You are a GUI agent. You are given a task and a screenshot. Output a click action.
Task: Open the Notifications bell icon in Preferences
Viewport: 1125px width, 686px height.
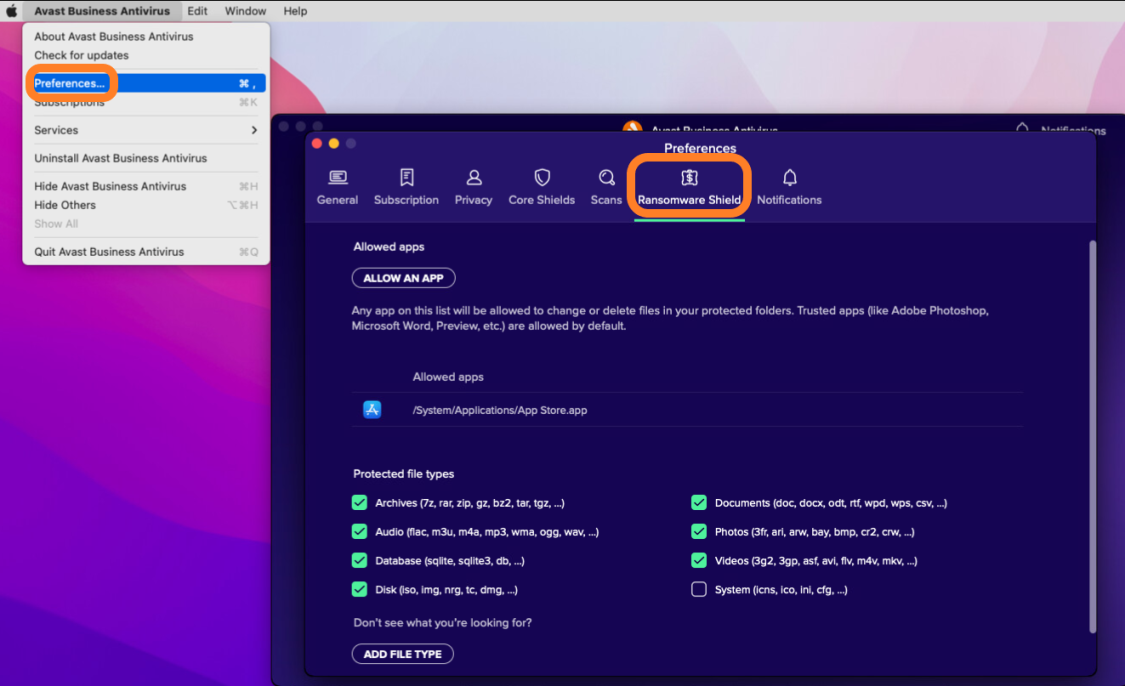point(789,177)
